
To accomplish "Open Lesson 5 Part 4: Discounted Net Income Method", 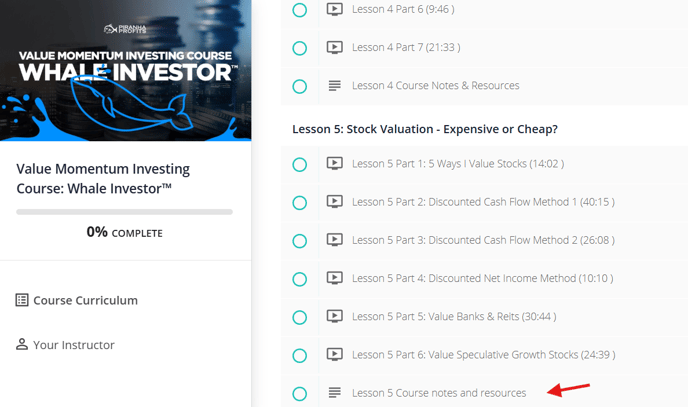I will [483, 278].
